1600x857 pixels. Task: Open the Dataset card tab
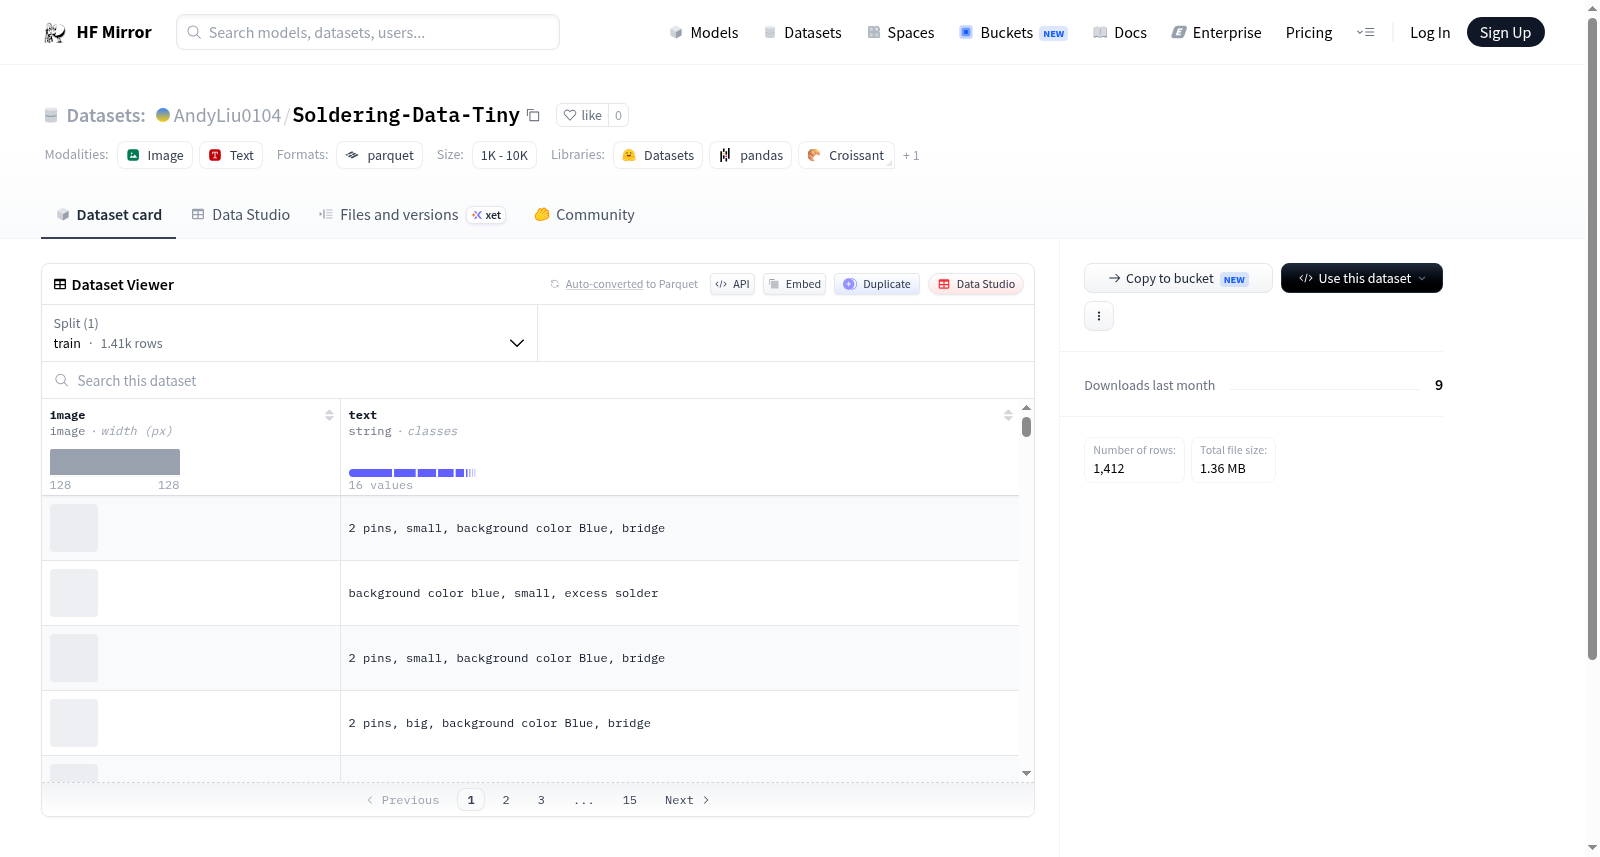click(x=108, y=215)
